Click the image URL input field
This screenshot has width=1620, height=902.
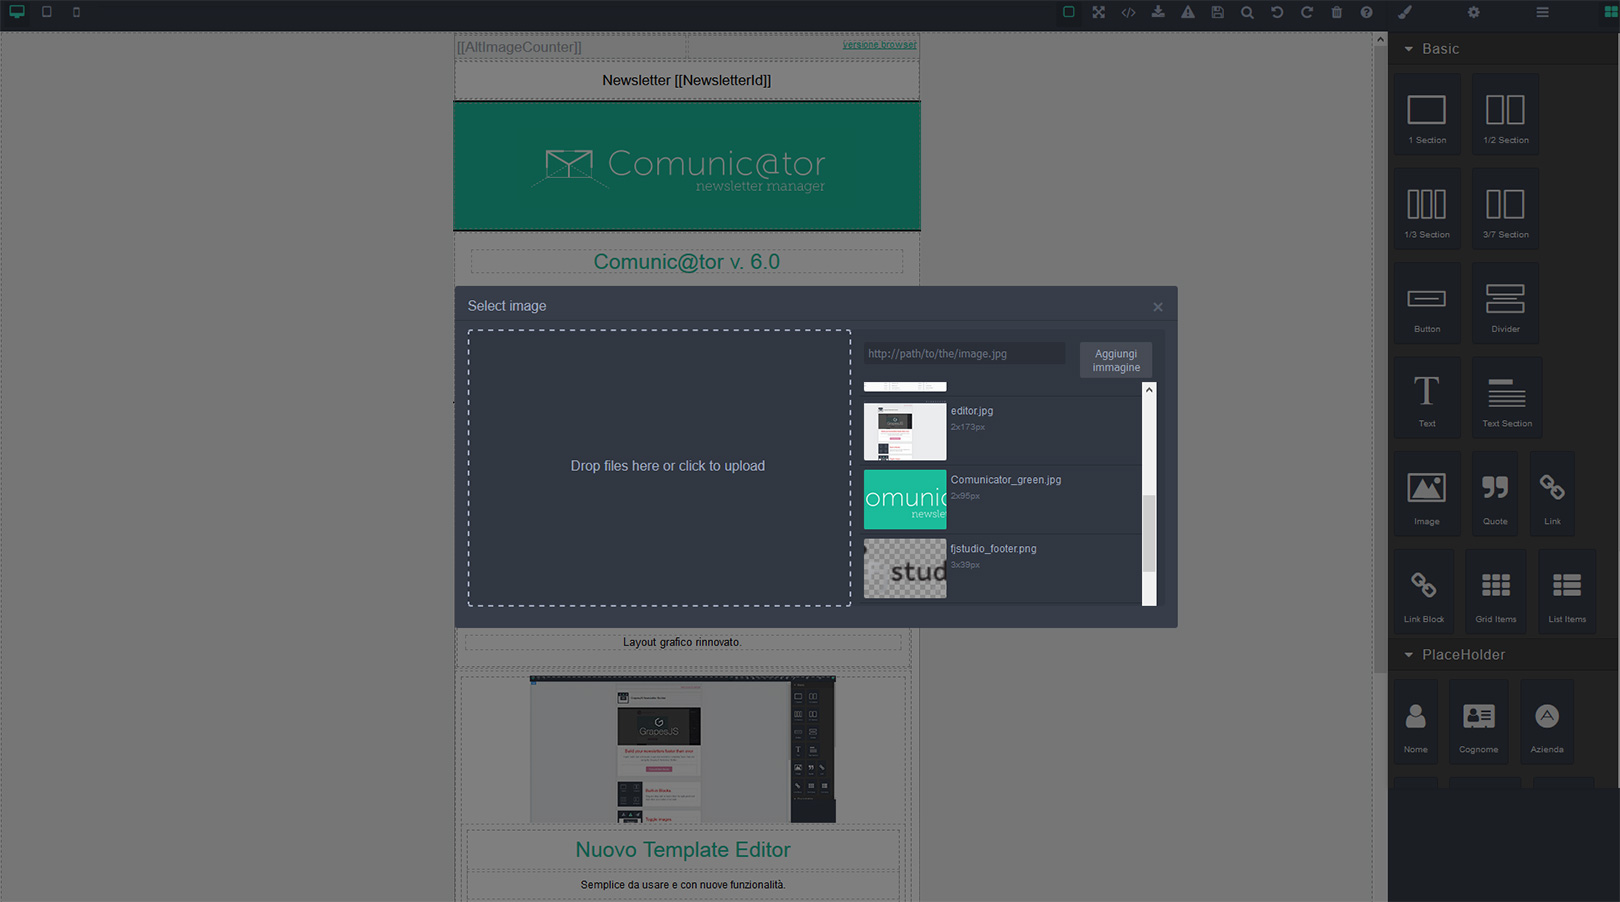point(965,354)
